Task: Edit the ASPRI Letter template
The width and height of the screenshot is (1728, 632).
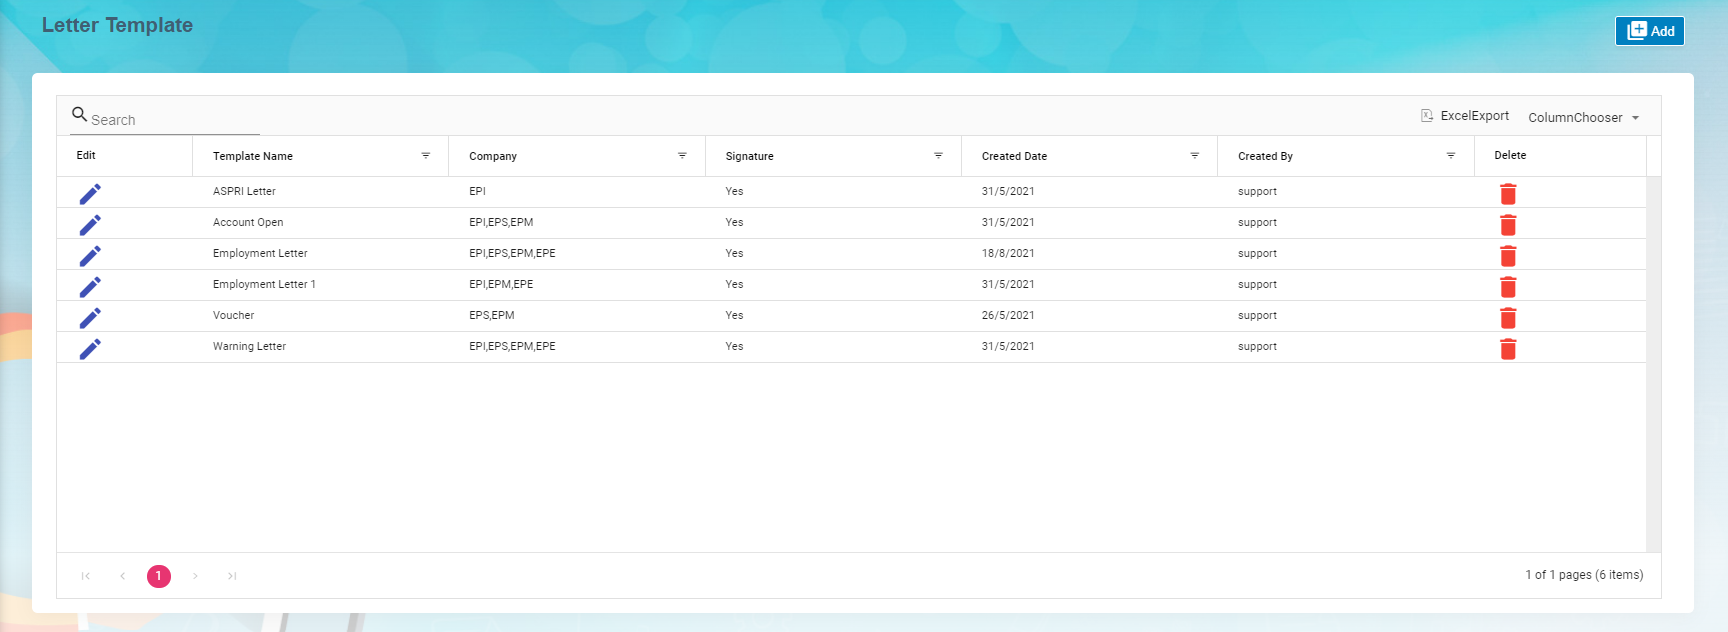Action: pos(90,193)
